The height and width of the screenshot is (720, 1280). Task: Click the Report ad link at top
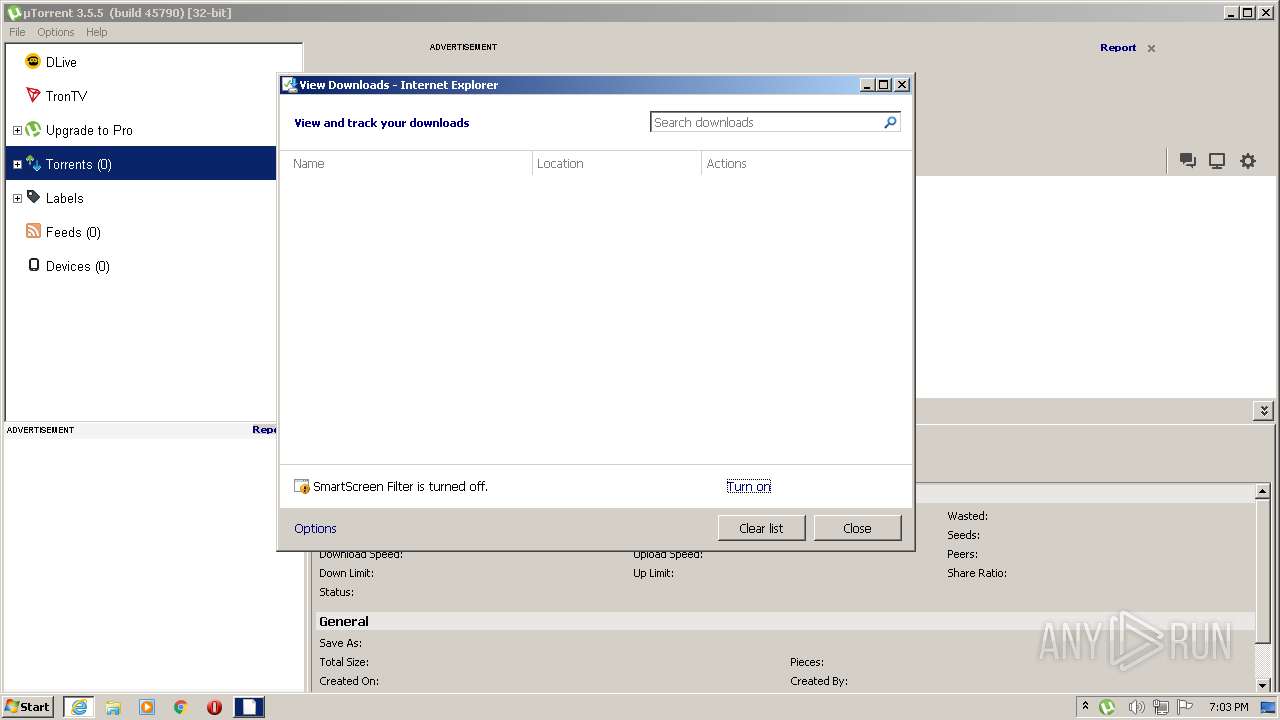point(1118,48)
